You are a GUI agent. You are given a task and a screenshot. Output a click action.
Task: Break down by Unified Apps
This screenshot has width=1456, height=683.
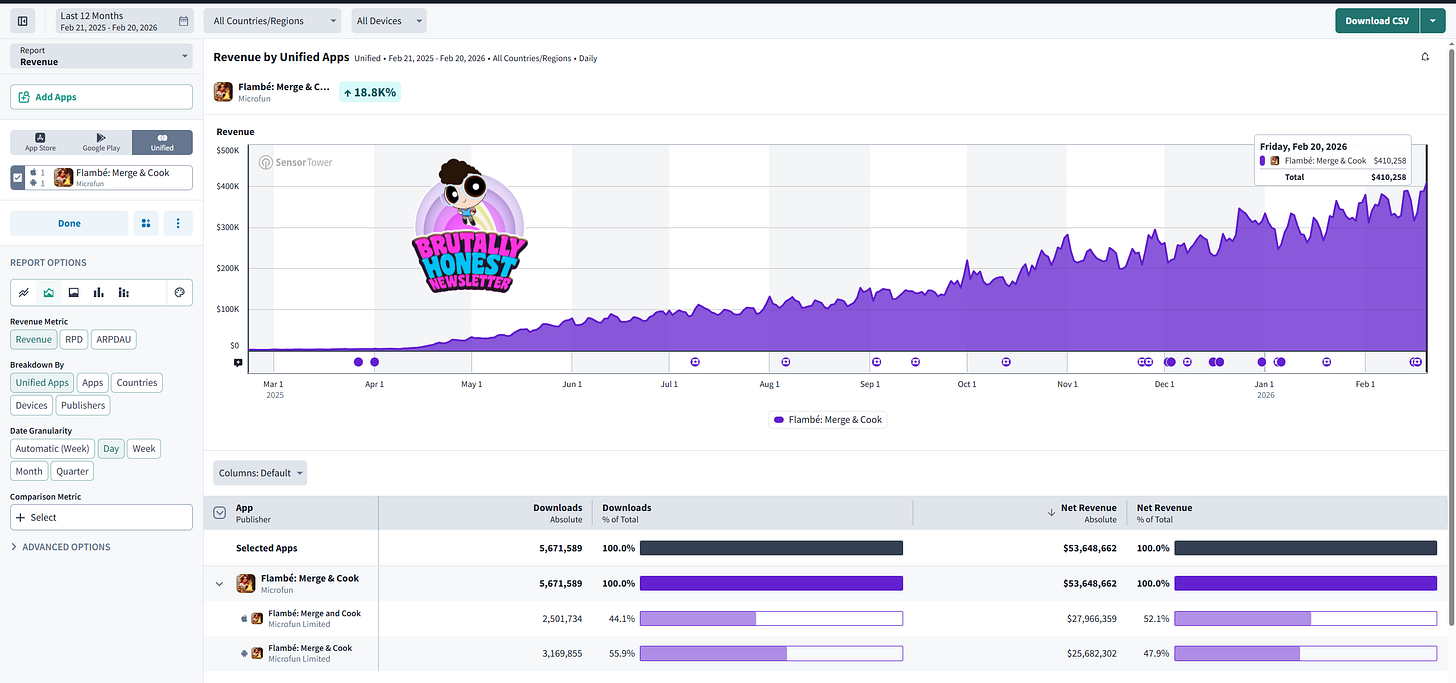[42, 382]
